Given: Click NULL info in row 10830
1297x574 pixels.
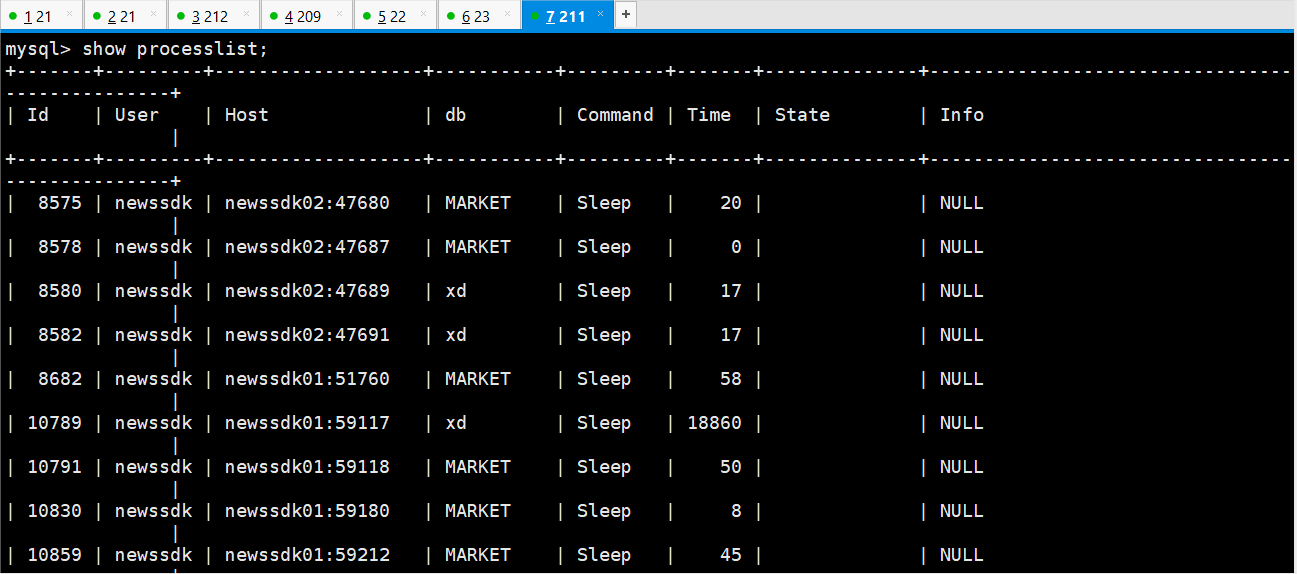Looking at the screenshot, I should 962,511.
